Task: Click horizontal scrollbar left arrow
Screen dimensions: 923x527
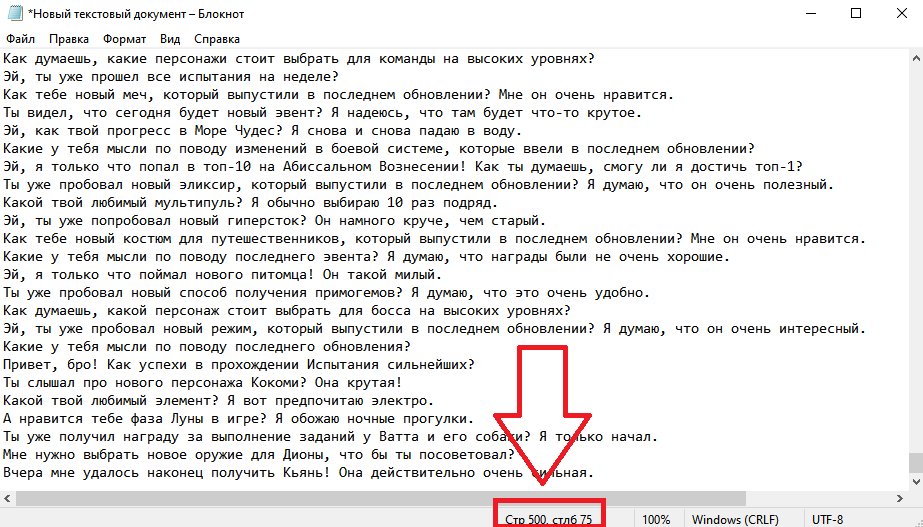Action: point(7,498)
